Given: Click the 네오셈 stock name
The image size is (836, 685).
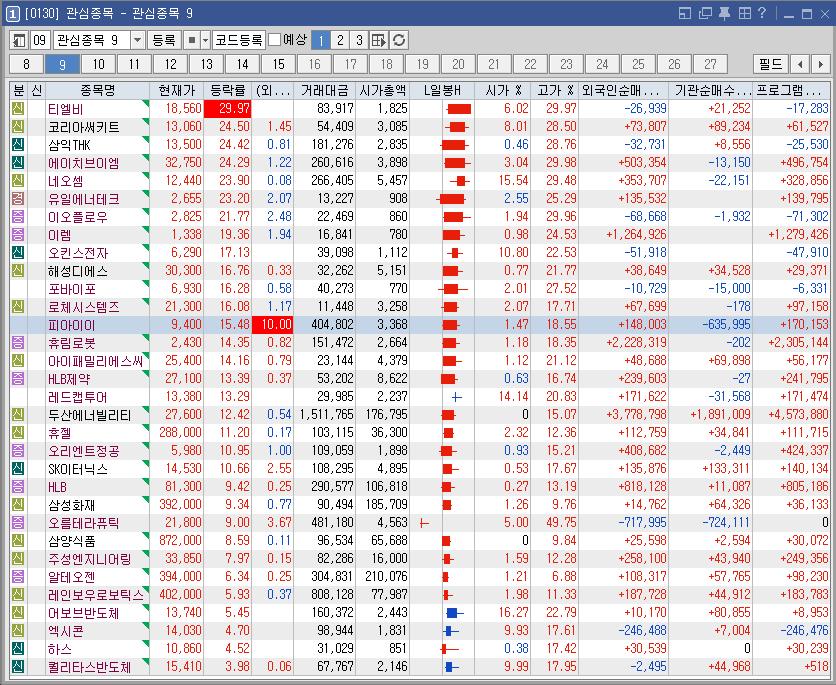Looking at the screenshot, I should pos(66,181).
